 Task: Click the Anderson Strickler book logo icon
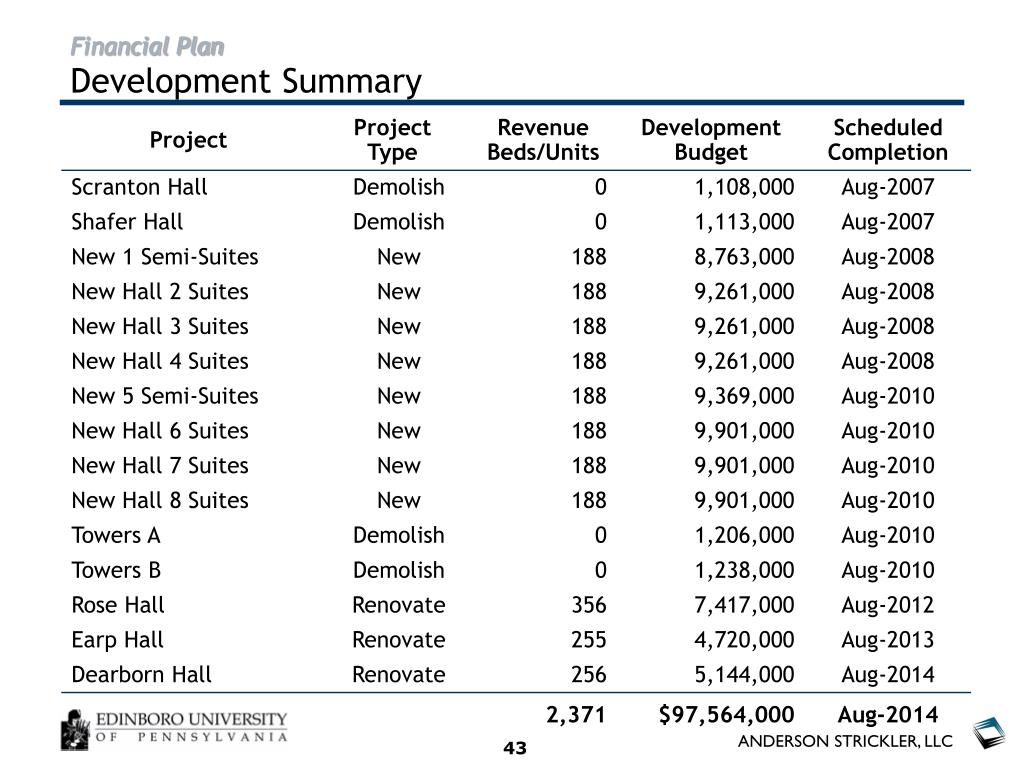pyautogui.click(x=989, y=733)
